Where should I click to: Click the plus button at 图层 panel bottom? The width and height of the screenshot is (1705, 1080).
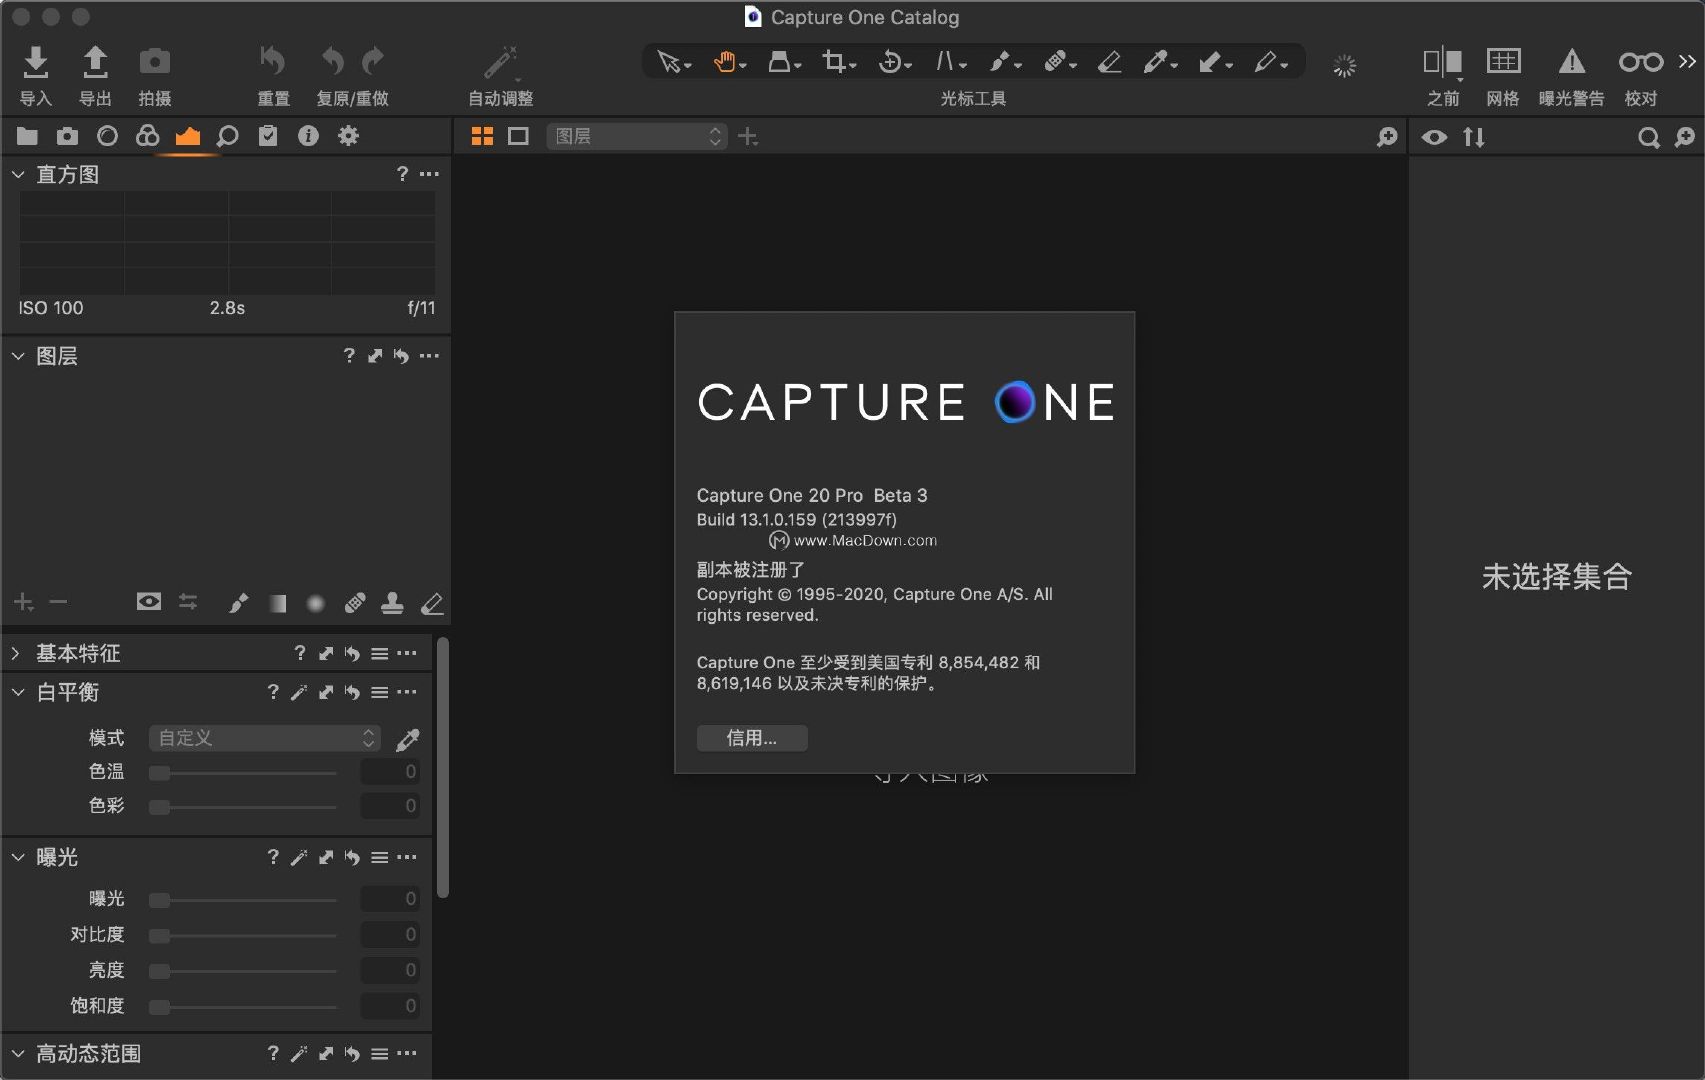(x=23, y=601)
